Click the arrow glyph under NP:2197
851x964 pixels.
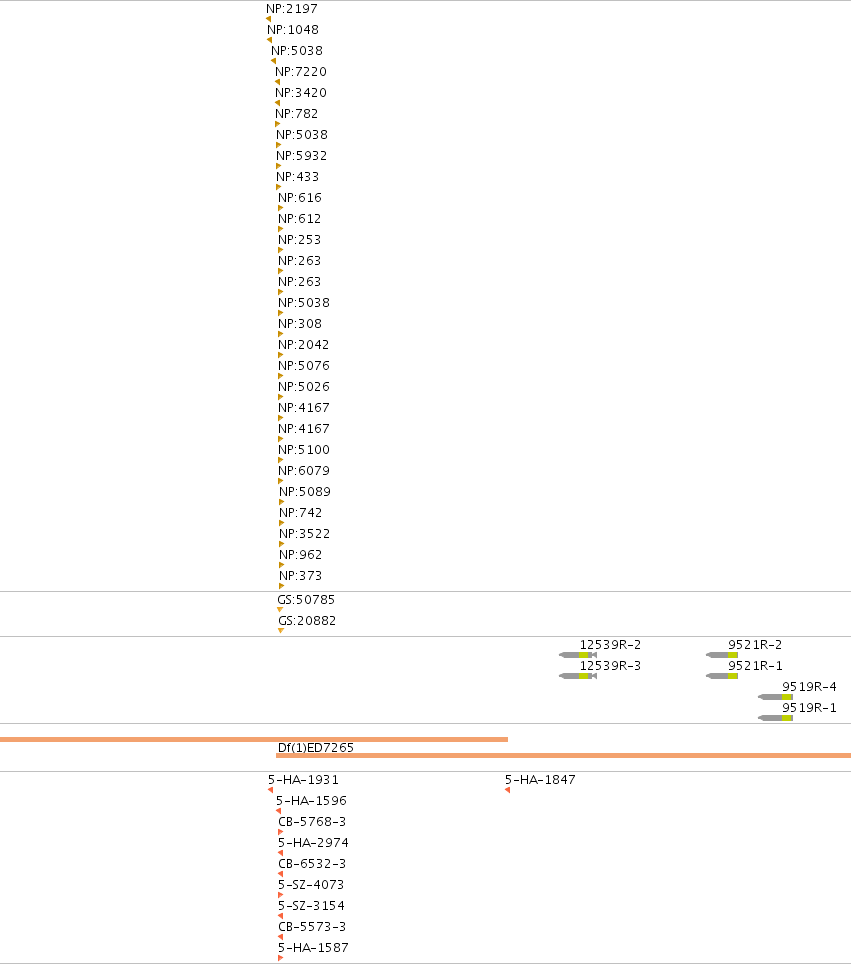(x=269, y=19)
